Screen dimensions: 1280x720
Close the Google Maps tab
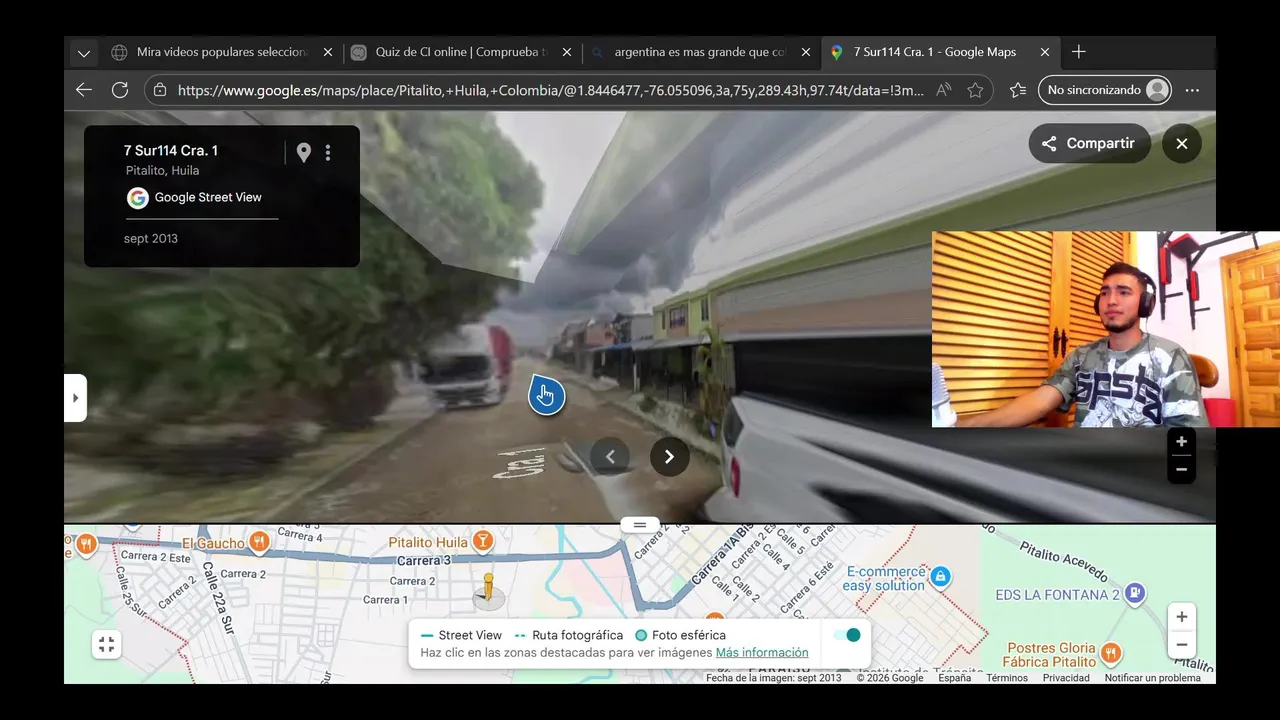click(1045, 52)
